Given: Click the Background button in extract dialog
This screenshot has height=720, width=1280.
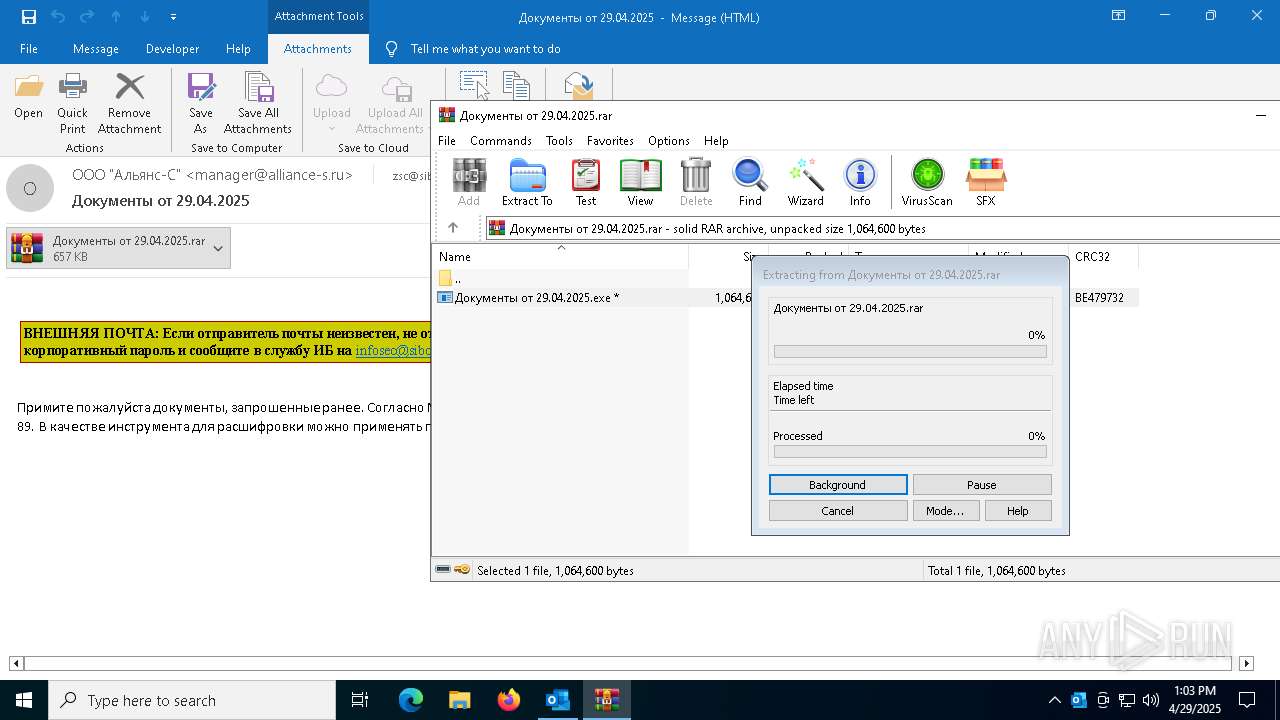Looking at the screenshot, I should click(838, 484).
